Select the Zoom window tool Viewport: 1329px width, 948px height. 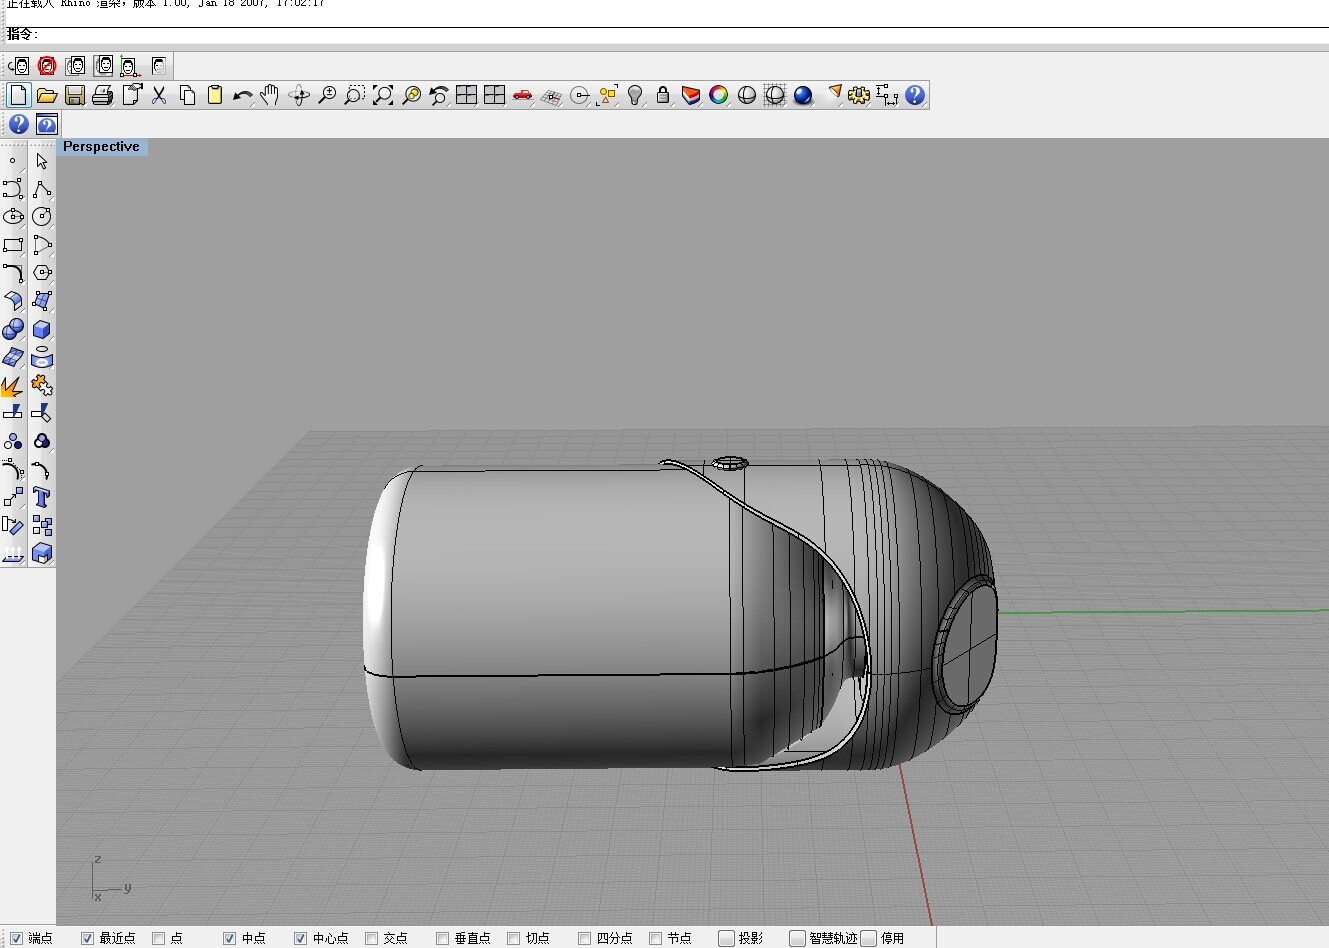pos(354,95)
